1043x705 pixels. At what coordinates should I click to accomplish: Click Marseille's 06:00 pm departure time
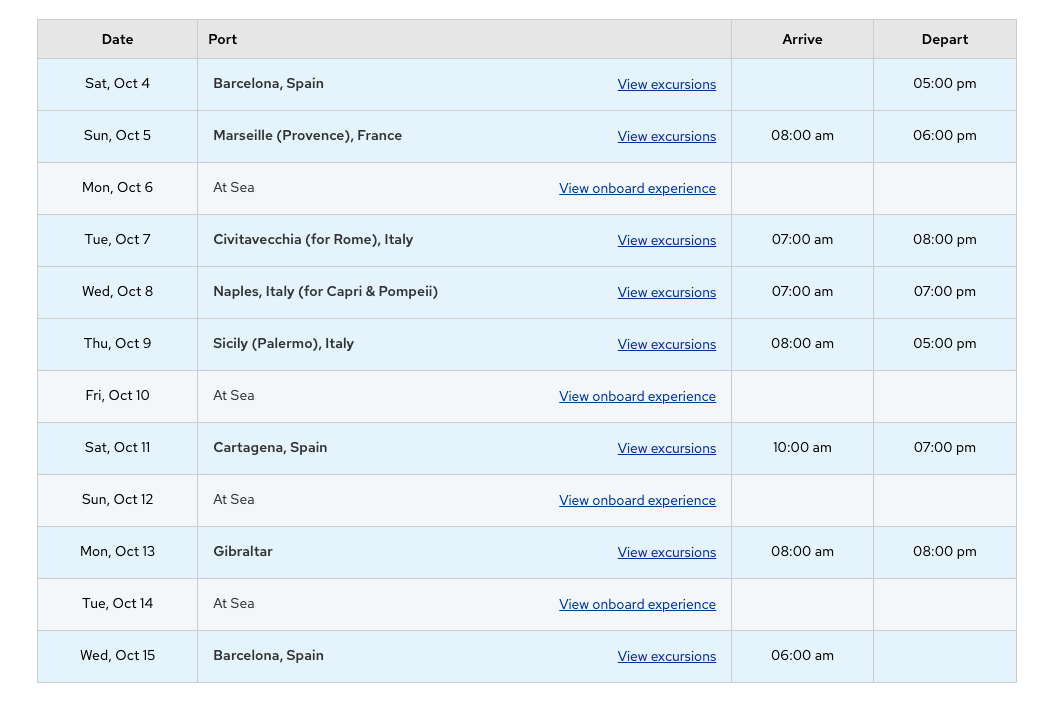pos(944,135)
